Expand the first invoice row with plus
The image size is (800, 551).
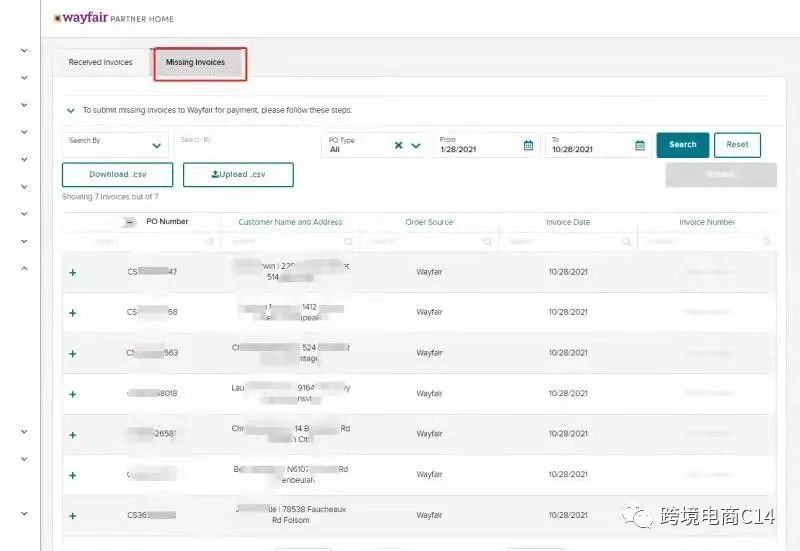point(72,272)
